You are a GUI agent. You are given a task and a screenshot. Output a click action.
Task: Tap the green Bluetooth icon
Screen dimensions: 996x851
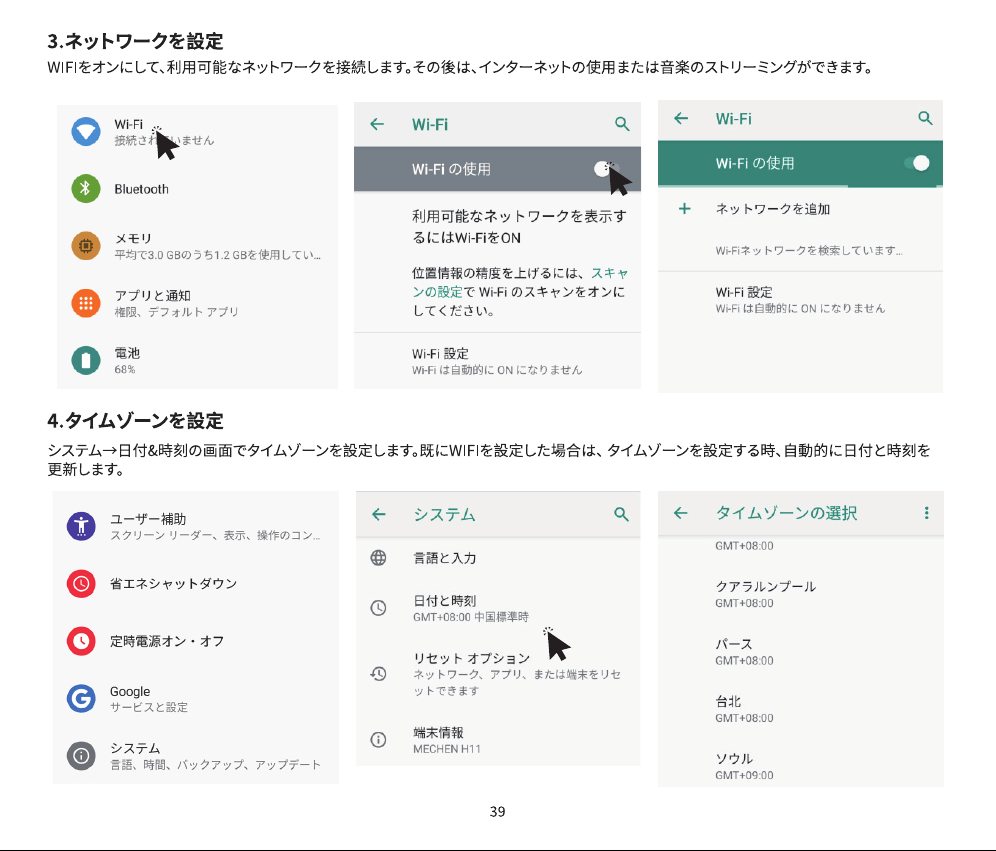pos(86,189)
